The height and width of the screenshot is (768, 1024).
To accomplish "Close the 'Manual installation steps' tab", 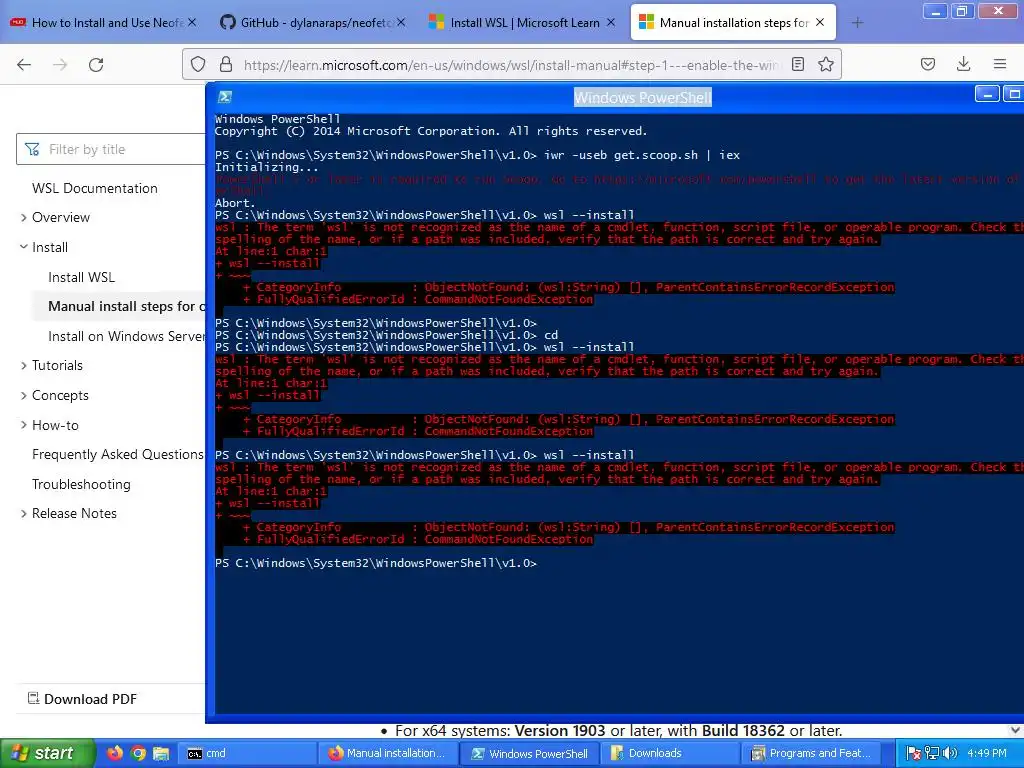I will pyautogui.click(x=820, y=22).
